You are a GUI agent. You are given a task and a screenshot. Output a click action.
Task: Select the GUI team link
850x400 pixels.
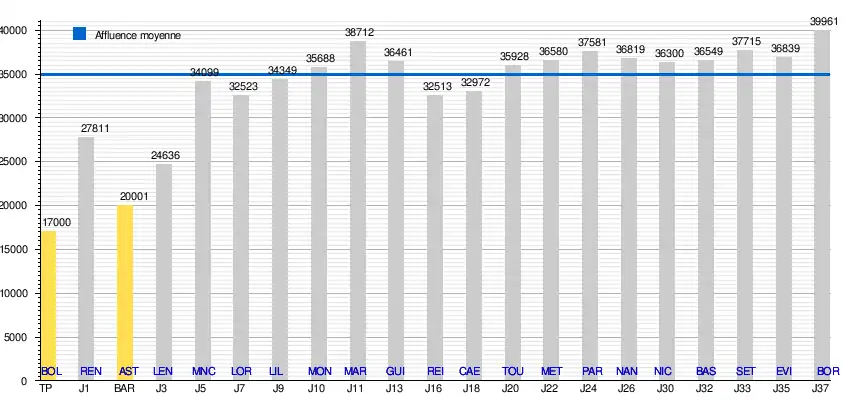[x=395, y=371]
